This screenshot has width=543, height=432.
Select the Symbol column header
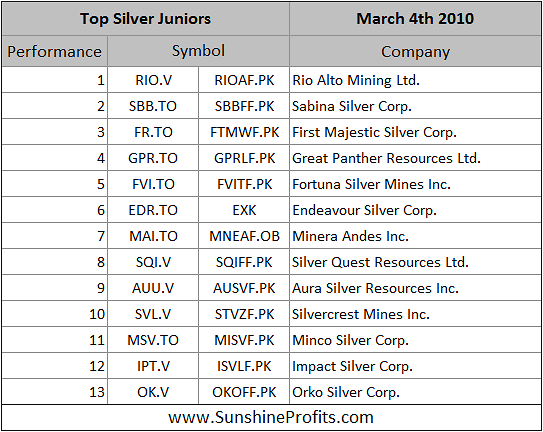click(x=198, y=51)
